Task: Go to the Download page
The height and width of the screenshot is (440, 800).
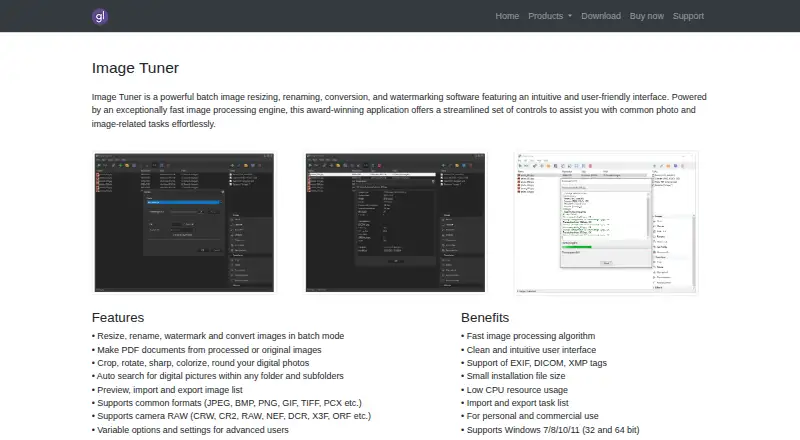Action: point(601,16)
